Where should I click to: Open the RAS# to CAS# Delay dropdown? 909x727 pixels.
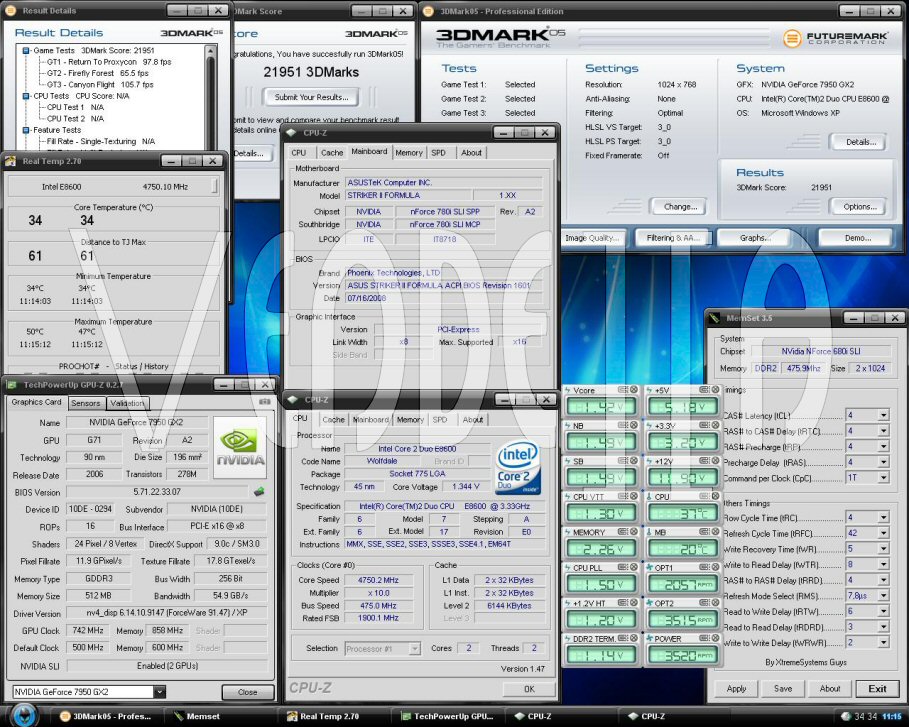point(883,431)
